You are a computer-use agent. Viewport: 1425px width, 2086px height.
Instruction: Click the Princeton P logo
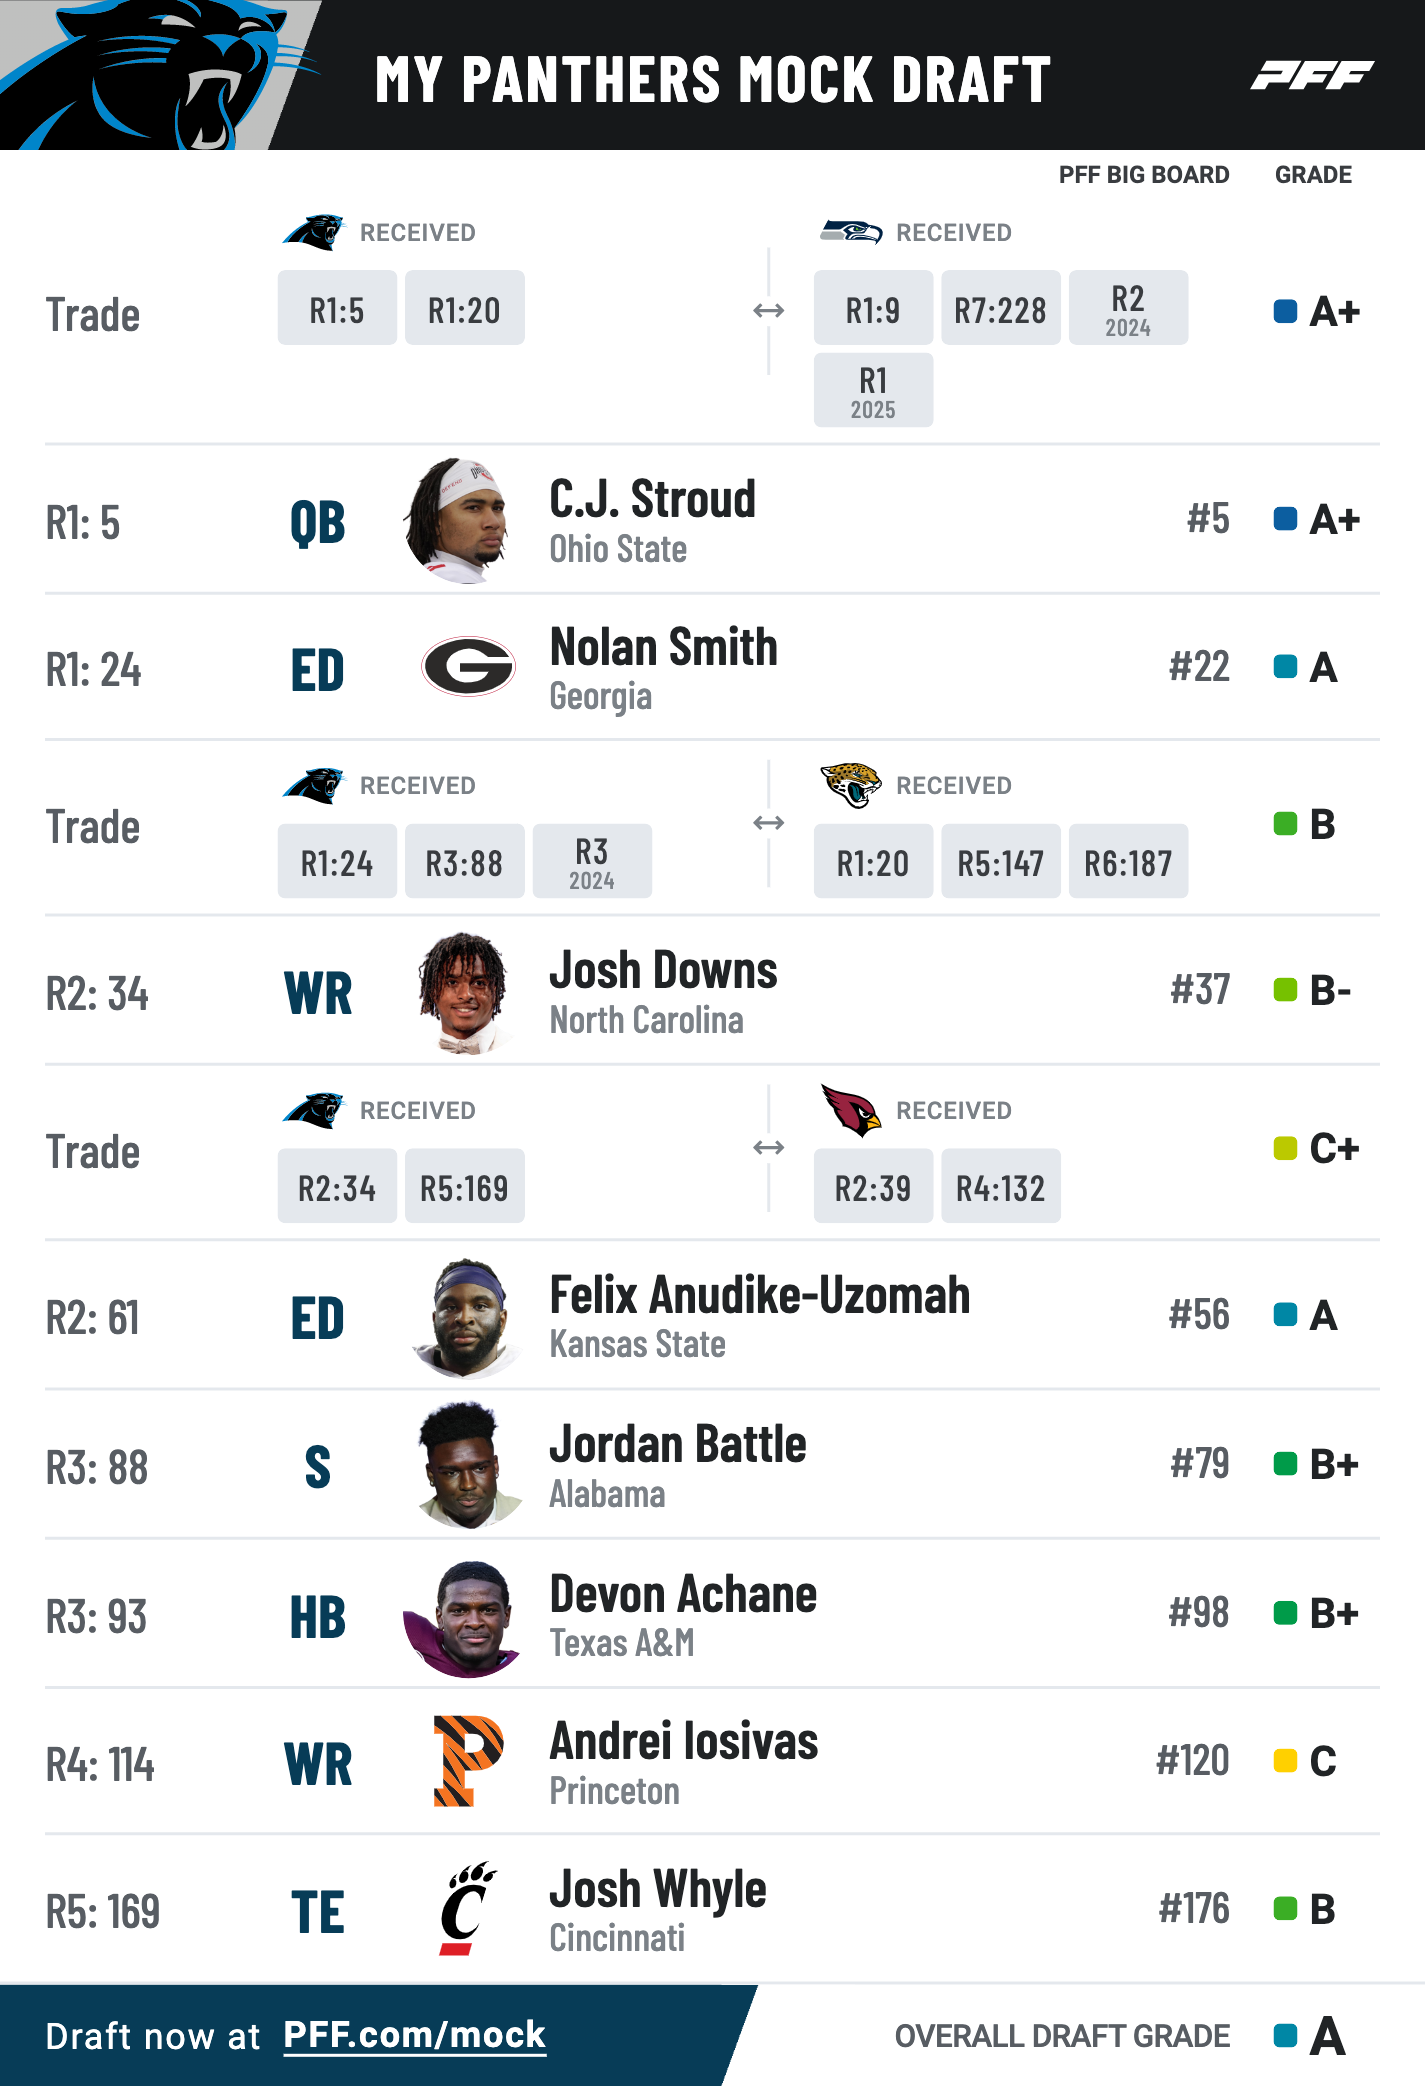pos(468,1760)
